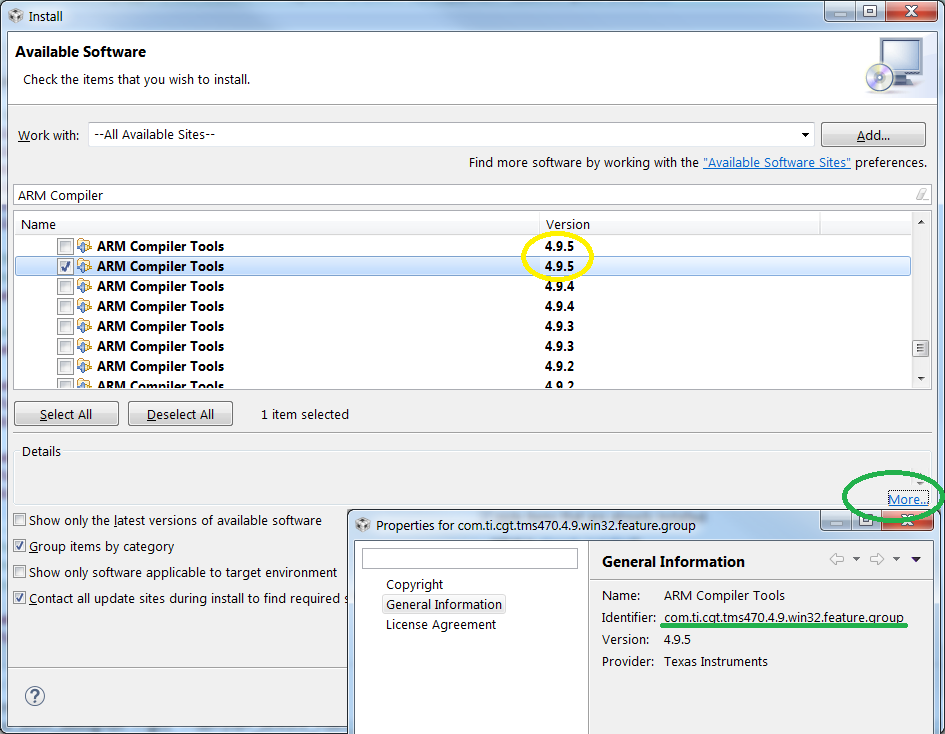
Task: Click the 'More...' link in the Details section
Action: click(x=906, y=499)
